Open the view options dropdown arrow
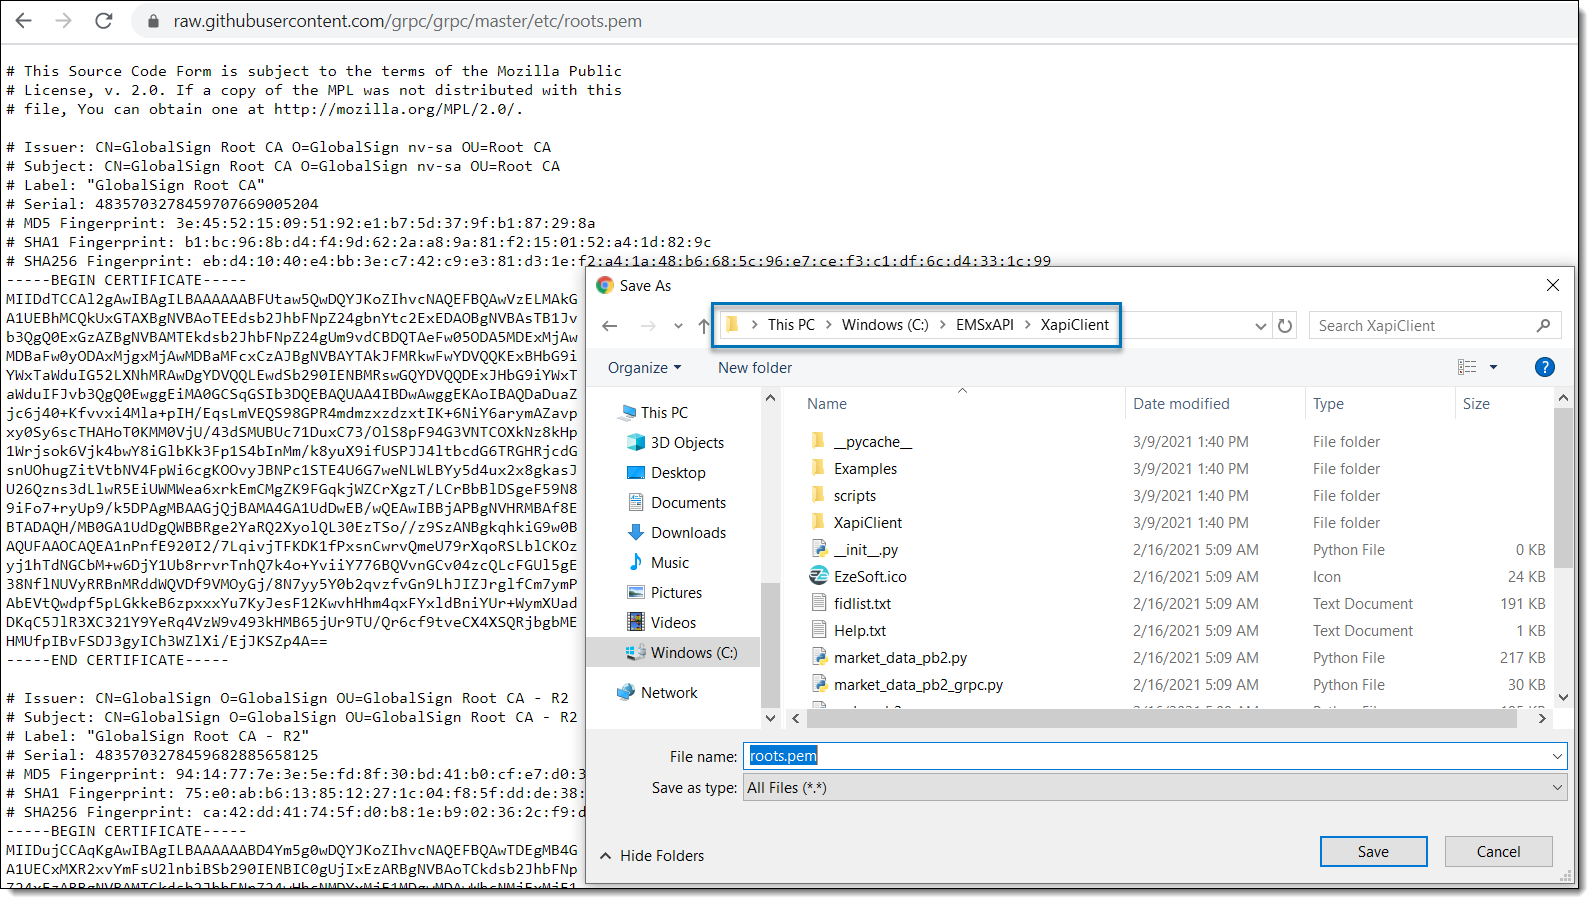Image resolution: width=1594 pixels, height=904 pixels. tap(1494, 367)
